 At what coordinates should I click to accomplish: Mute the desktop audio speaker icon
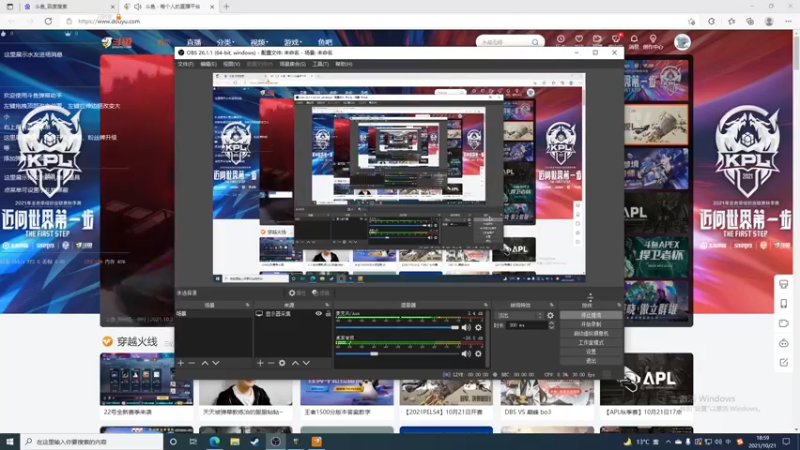point(466,354)
